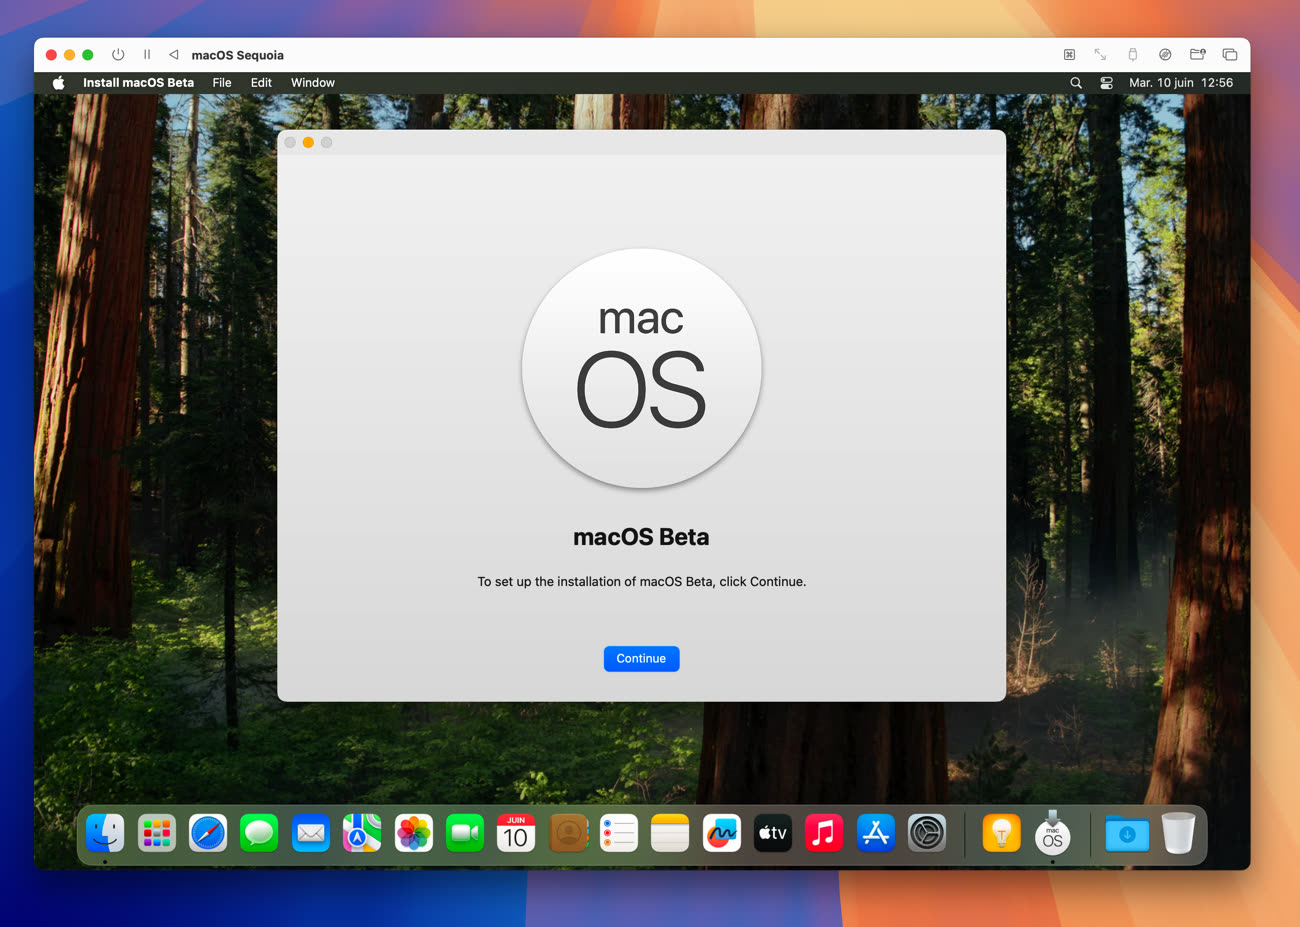Open Freeform from the dock

(x=722, y=833)
